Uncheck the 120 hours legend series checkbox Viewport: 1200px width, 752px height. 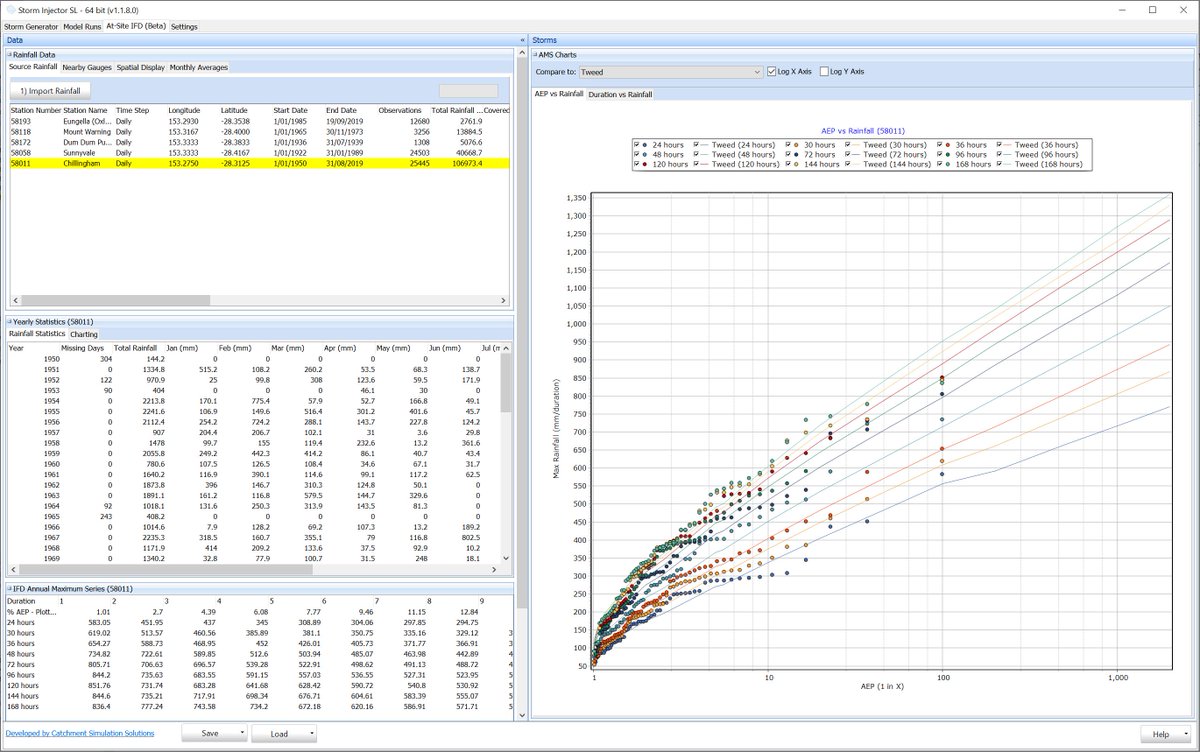pyautogui.click(x=637, y=164)
